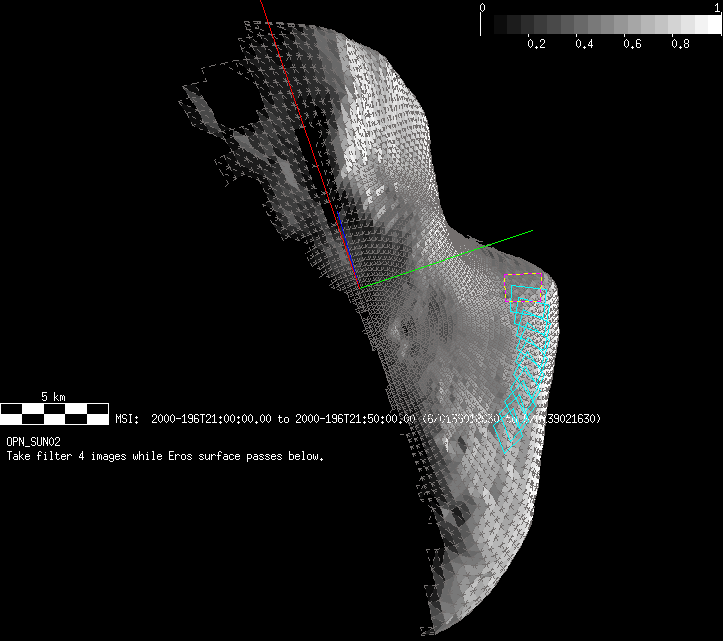
Task: Click the colorbar maximum label 1
Action: pyautogui.click(x=717, y=7)
